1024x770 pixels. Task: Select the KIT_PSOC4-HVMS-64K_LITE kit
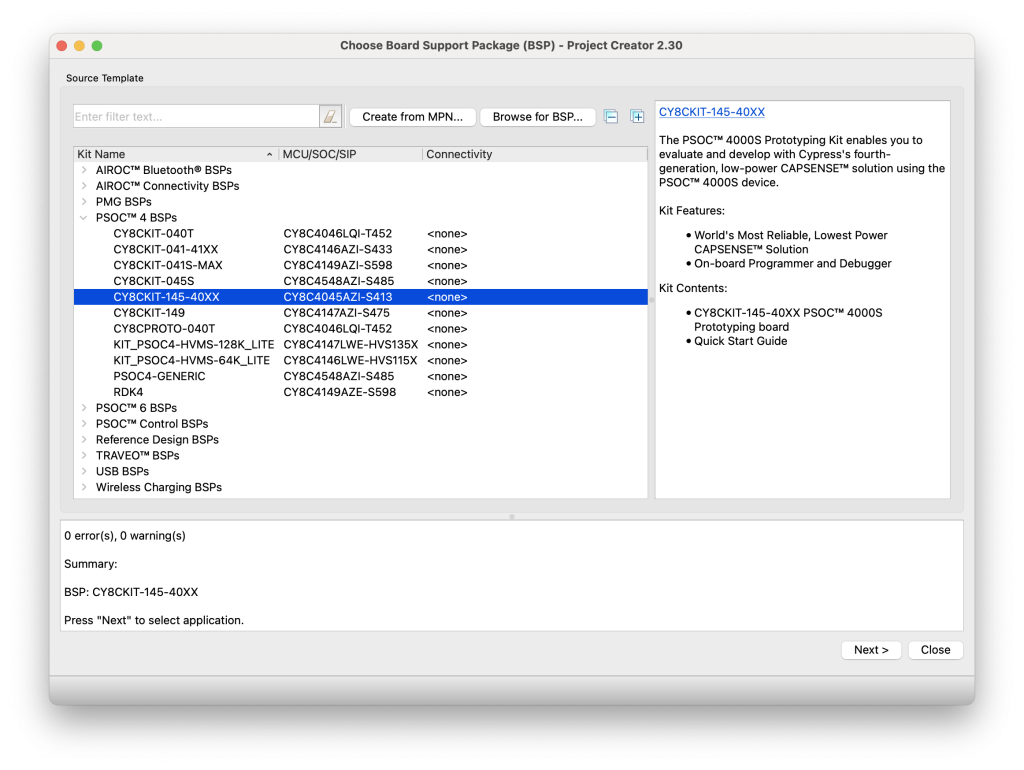pos(191,361)
